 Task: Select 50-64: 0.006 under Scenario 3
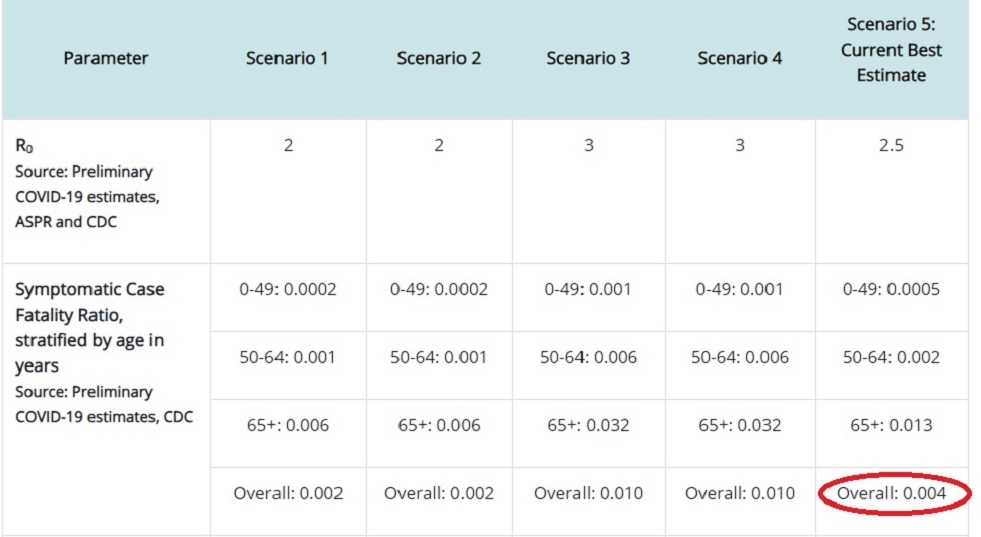588,357
